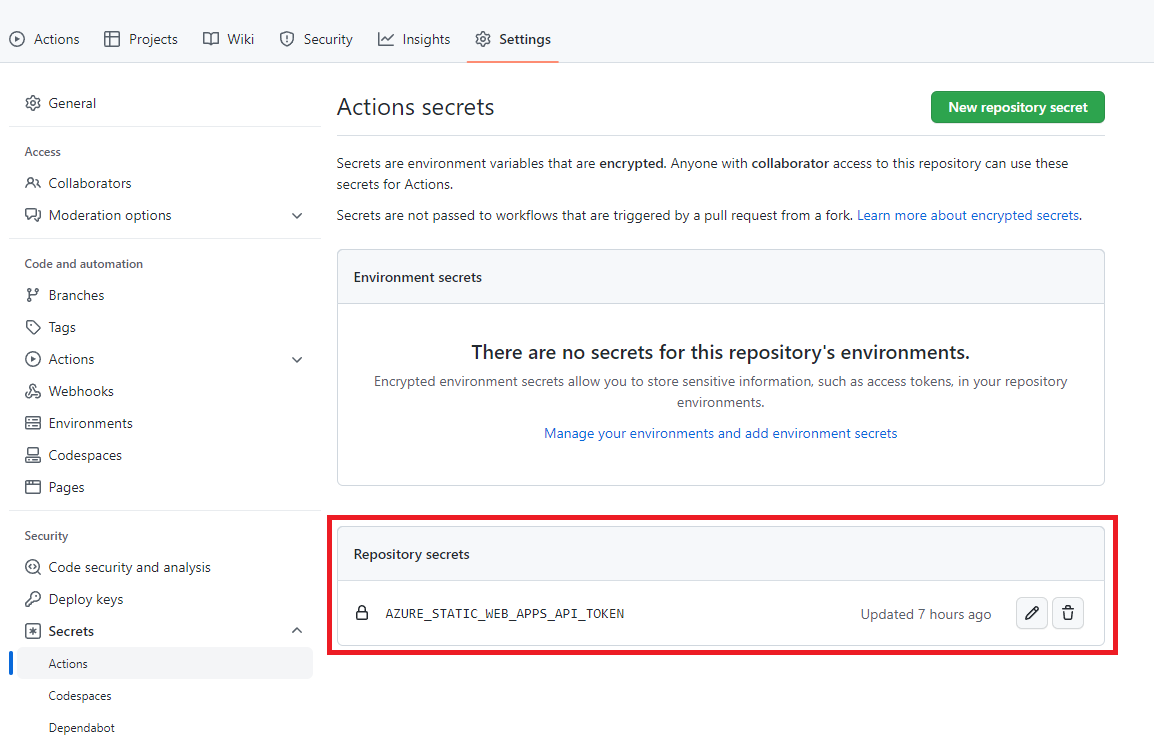This screenshot has width=1154, height=750.
Task: Open the Wiki tab
Action: tap(228, 39)
